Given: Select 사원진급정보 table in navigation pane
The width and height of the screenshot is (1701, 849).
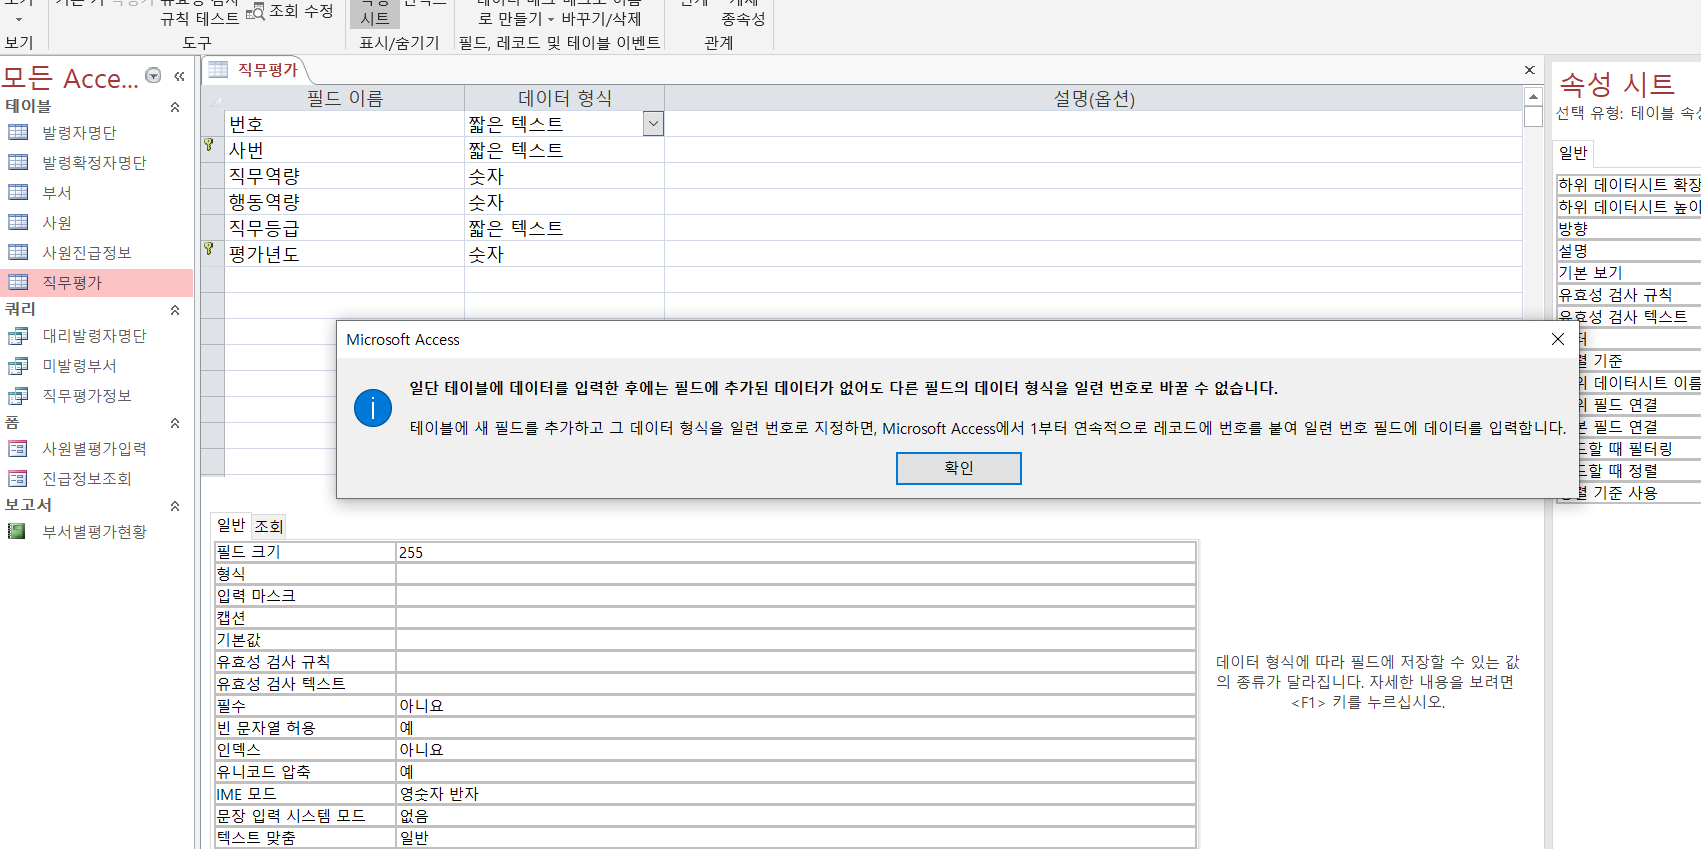Looking at the screenshot, I should 86,253.
